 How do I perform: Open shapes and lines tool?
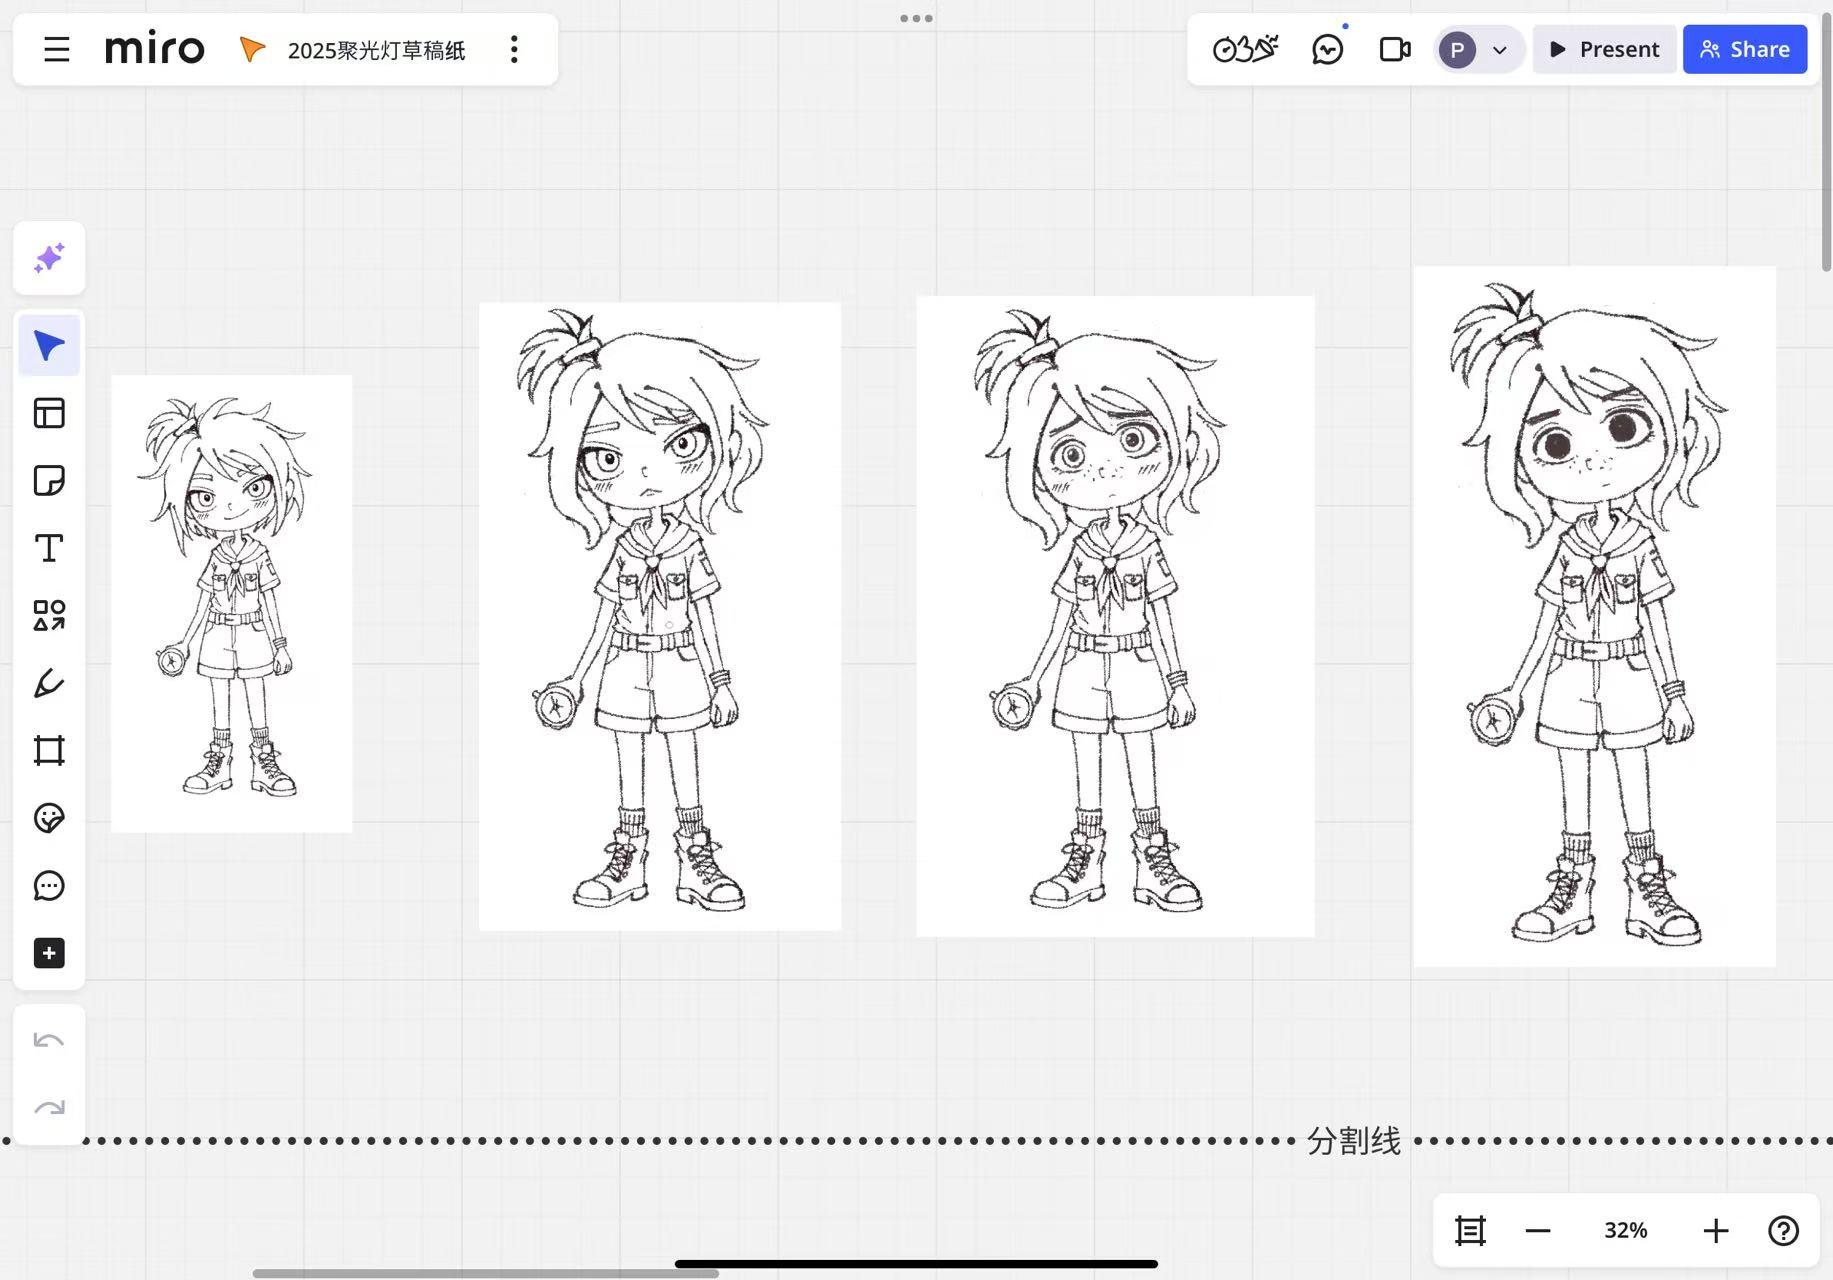(49, 615)
